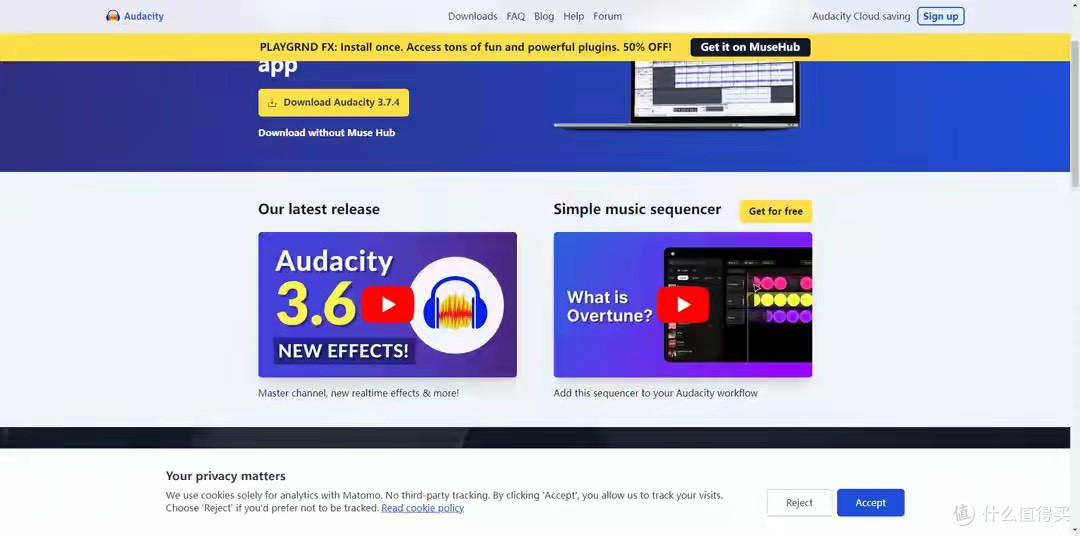This screenshot has height=536, width=1080.
Task: Open the FAQ page
Action: pyautogui.click(x=516, y=17)
